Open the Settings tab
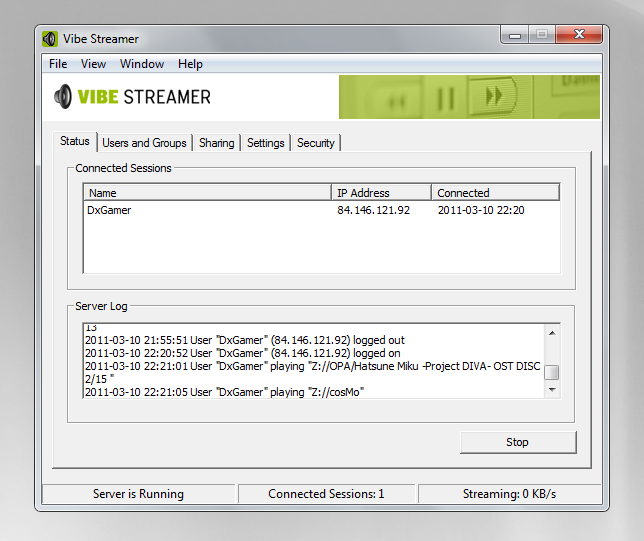The image size is (644, 541). pyautogui.click(x=266, y=143)
